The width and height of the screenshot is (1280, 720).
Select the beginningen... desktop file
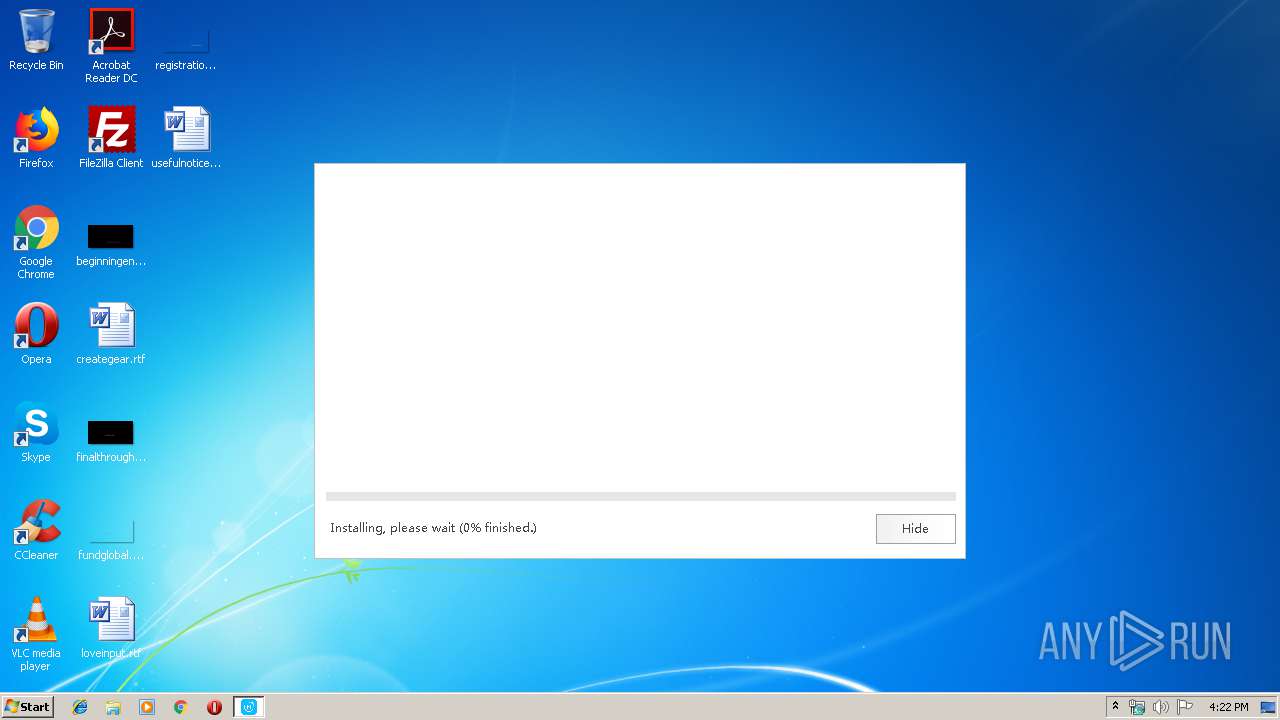tap(111, 243)
